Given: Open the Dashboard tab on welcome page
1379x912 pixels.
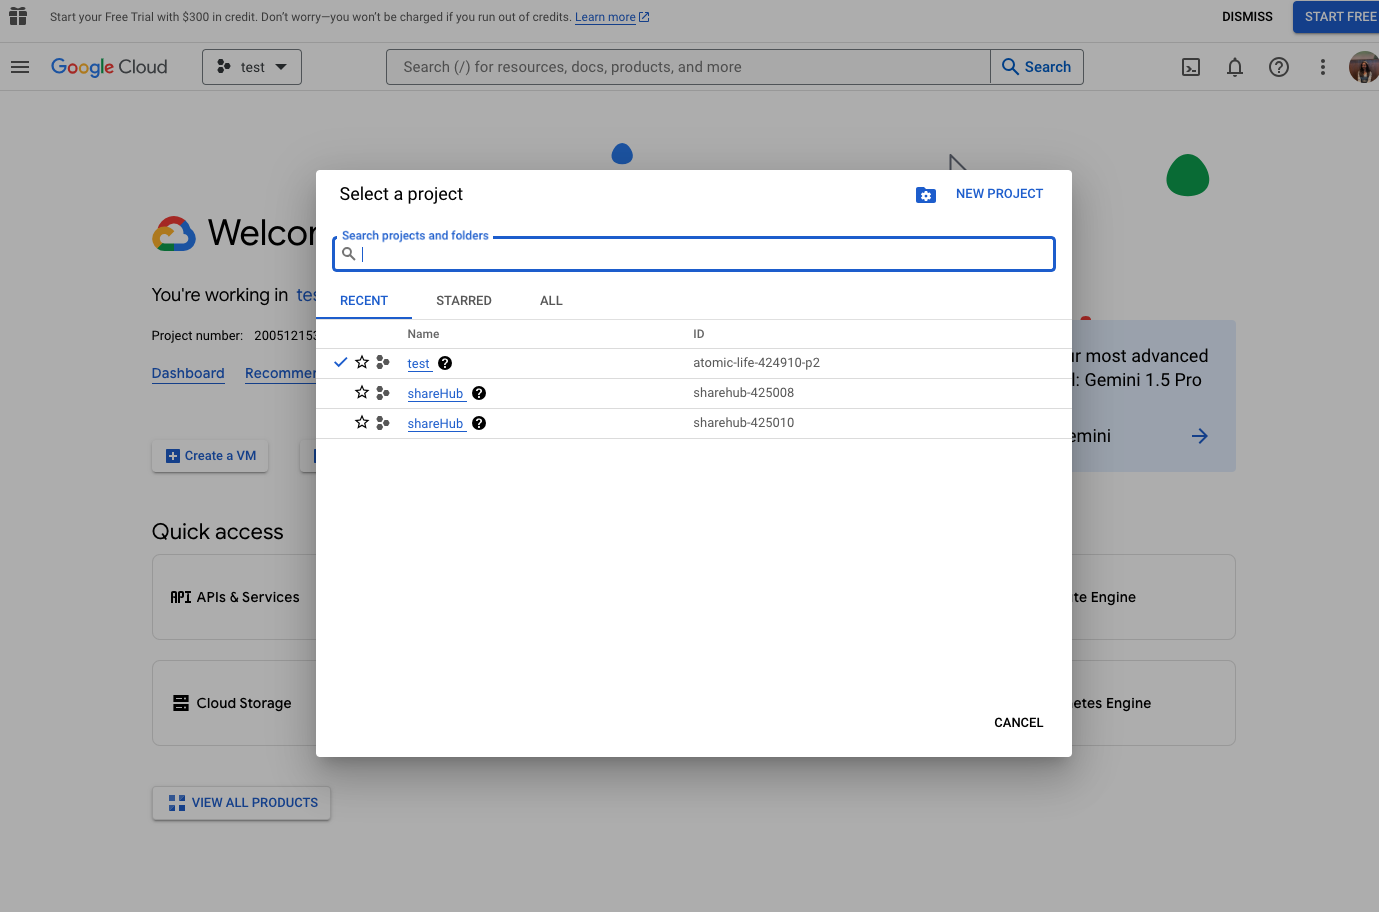Looking at the screenshot, I should 188,373.
